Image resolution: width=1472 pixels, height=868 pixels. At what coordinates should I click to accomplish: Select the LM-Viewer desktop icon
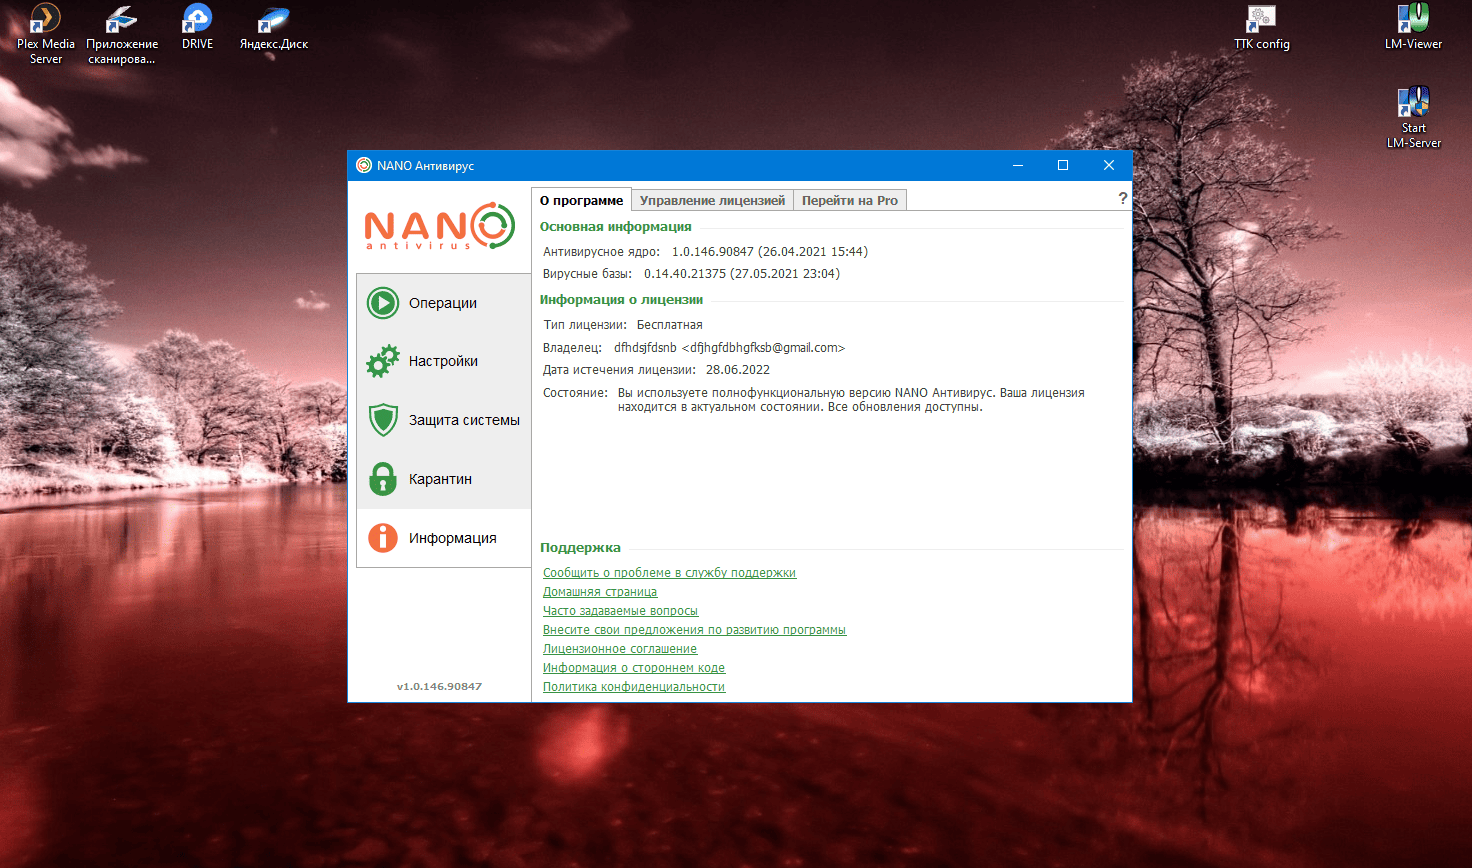pyautogui.click(x=1413, y=27)
